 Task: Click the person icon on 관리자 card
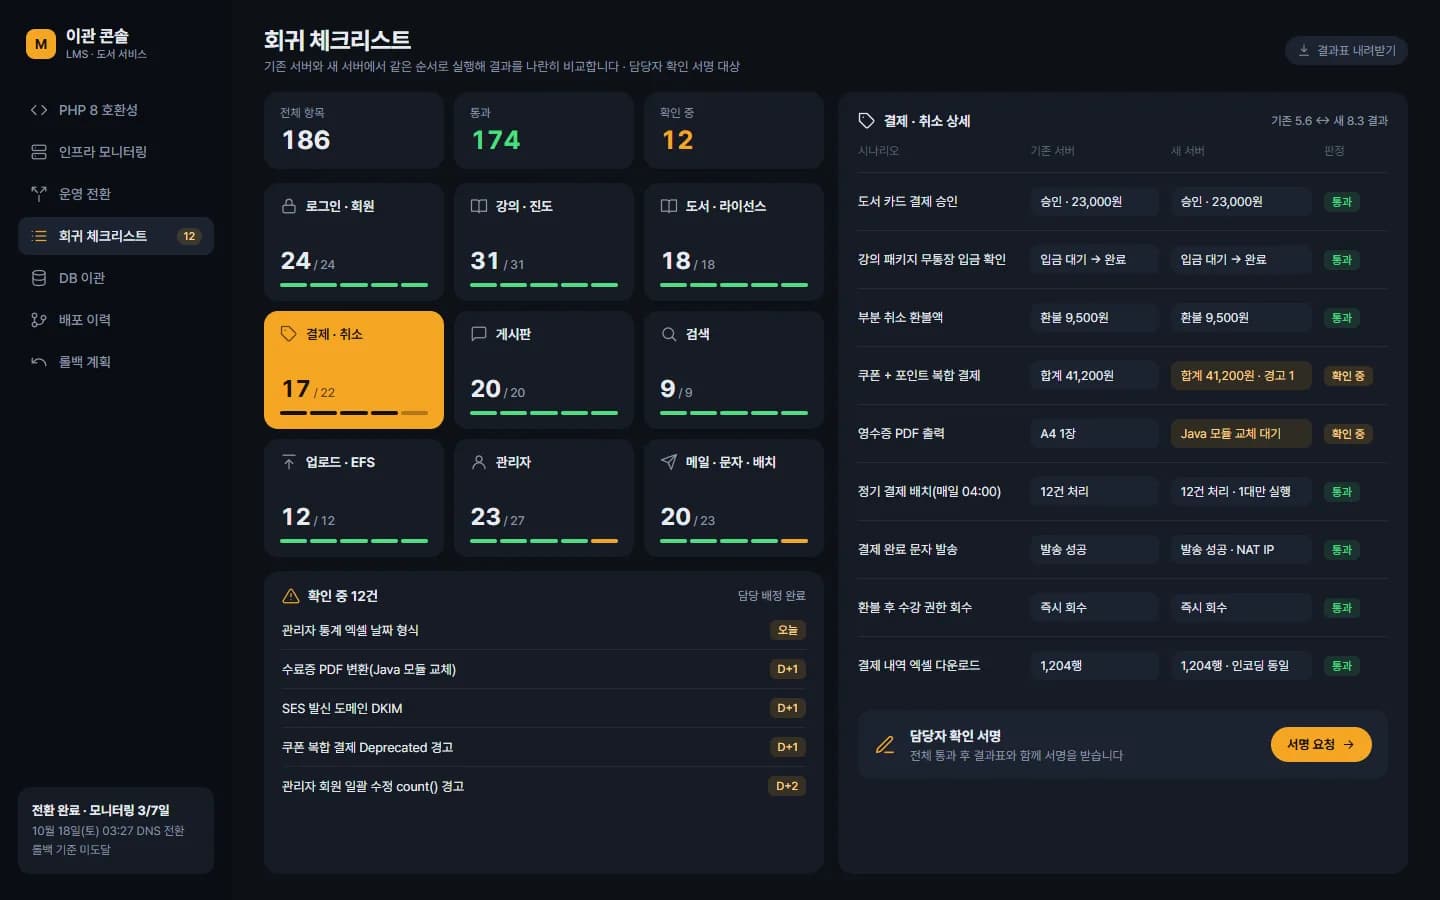coord(479,462)
